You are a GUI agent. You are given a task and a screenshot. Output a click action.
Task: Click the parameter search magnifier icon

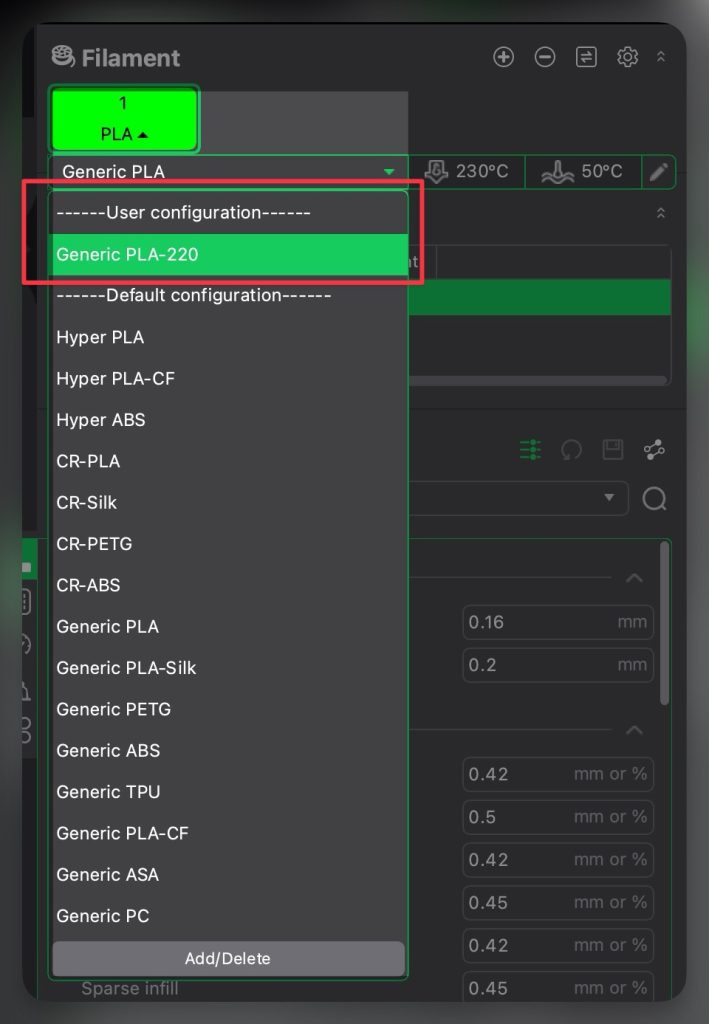coord(654,498)
